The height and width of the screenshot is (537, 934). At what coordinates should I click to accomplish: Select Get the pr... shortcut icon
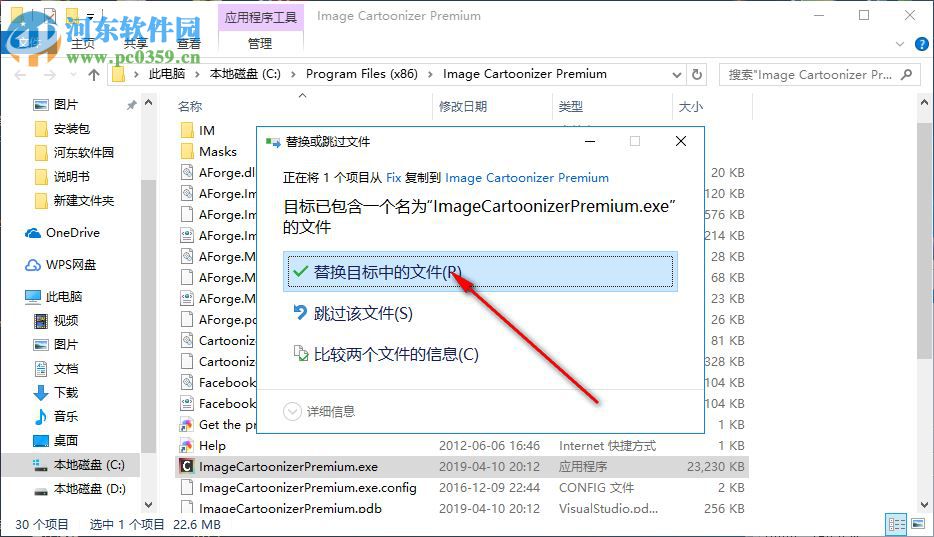click(x=187, y=424)
